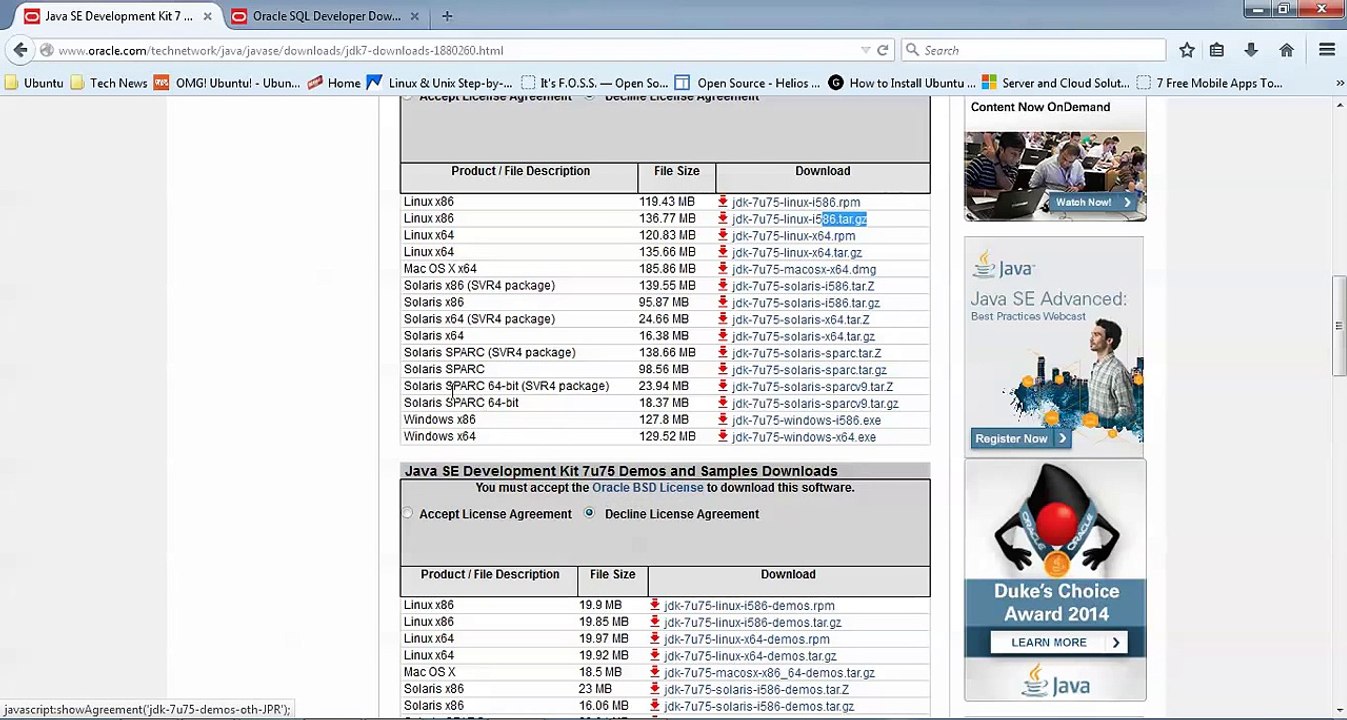Open a new tab with plus icon
The height and width of the screenshot is (720, 1347).
pyautogui.click(x=447, y=16)
